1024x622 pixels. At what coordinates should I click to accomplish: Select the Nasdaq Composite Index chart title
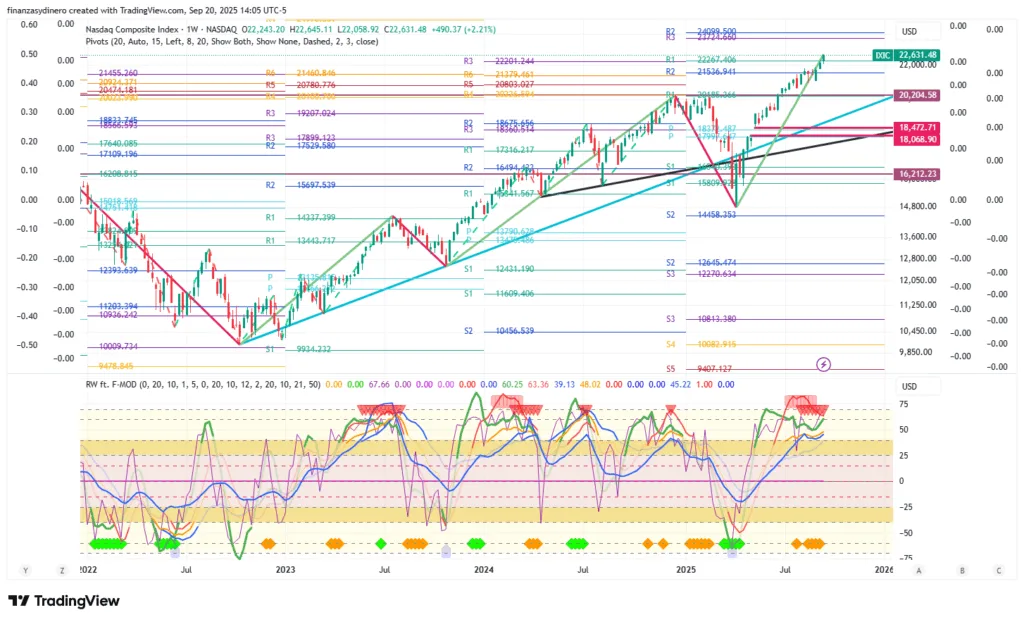[161, 29]
